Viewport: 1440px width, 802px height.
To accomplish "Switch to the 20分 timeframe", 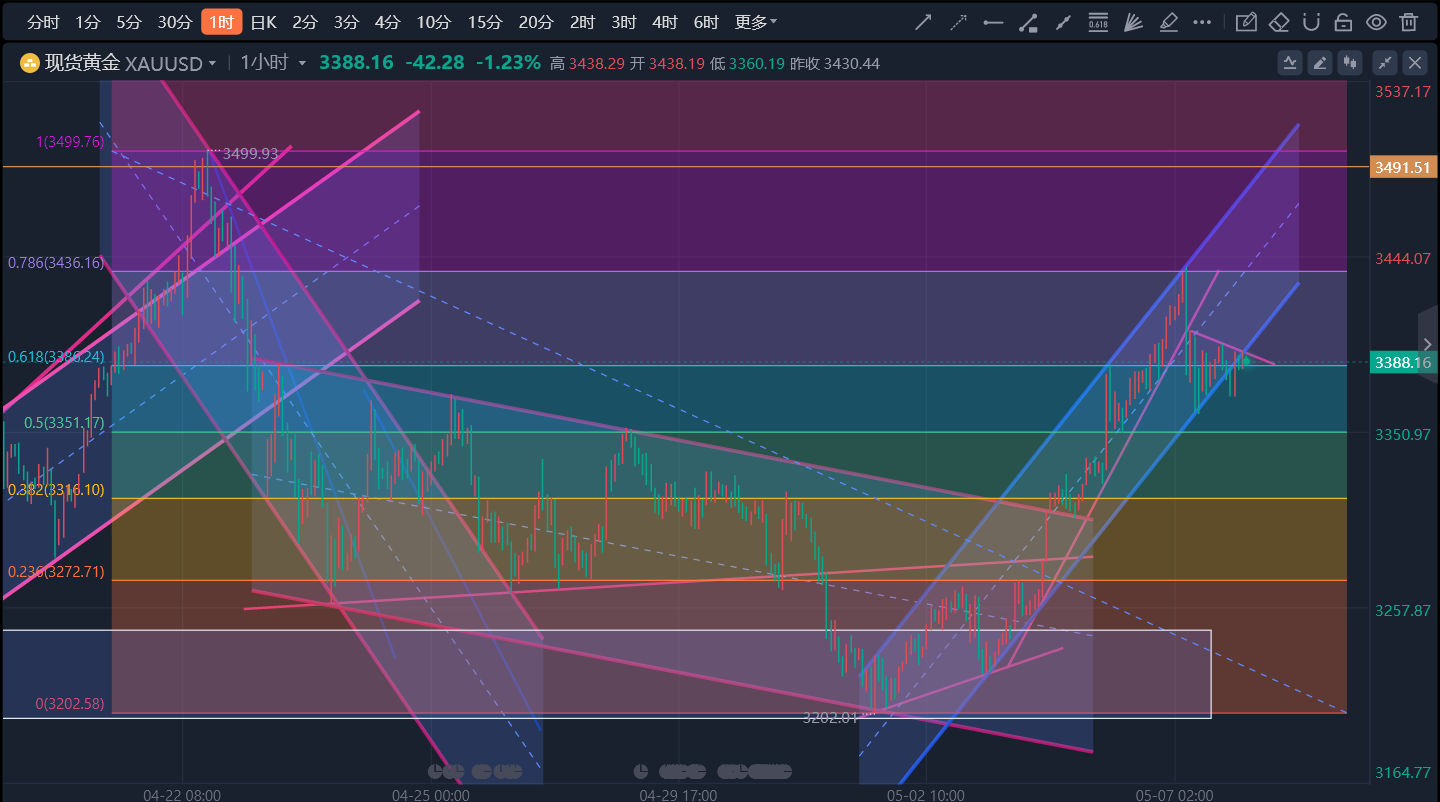I will click(535, 22).
